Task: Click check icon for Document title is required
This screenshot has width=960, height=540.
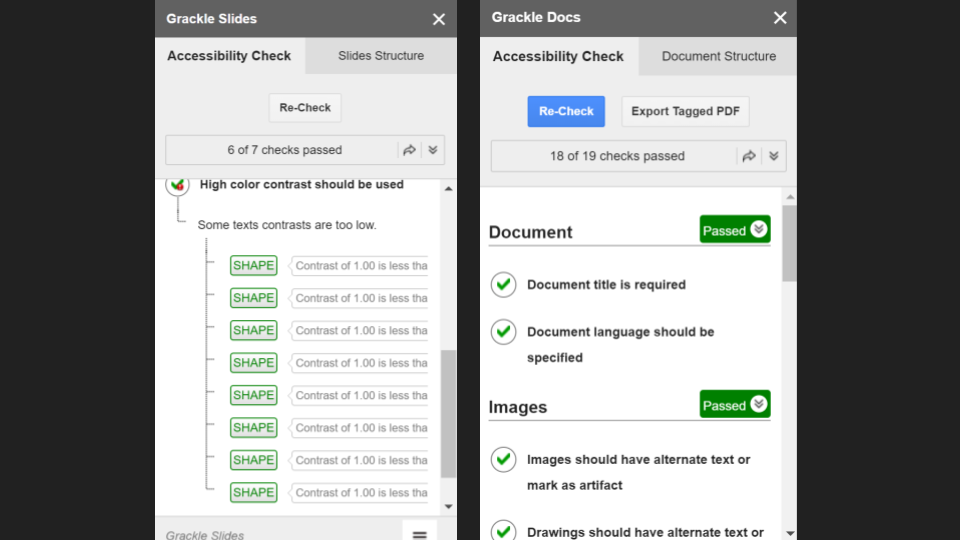Action: pos(503,285)
